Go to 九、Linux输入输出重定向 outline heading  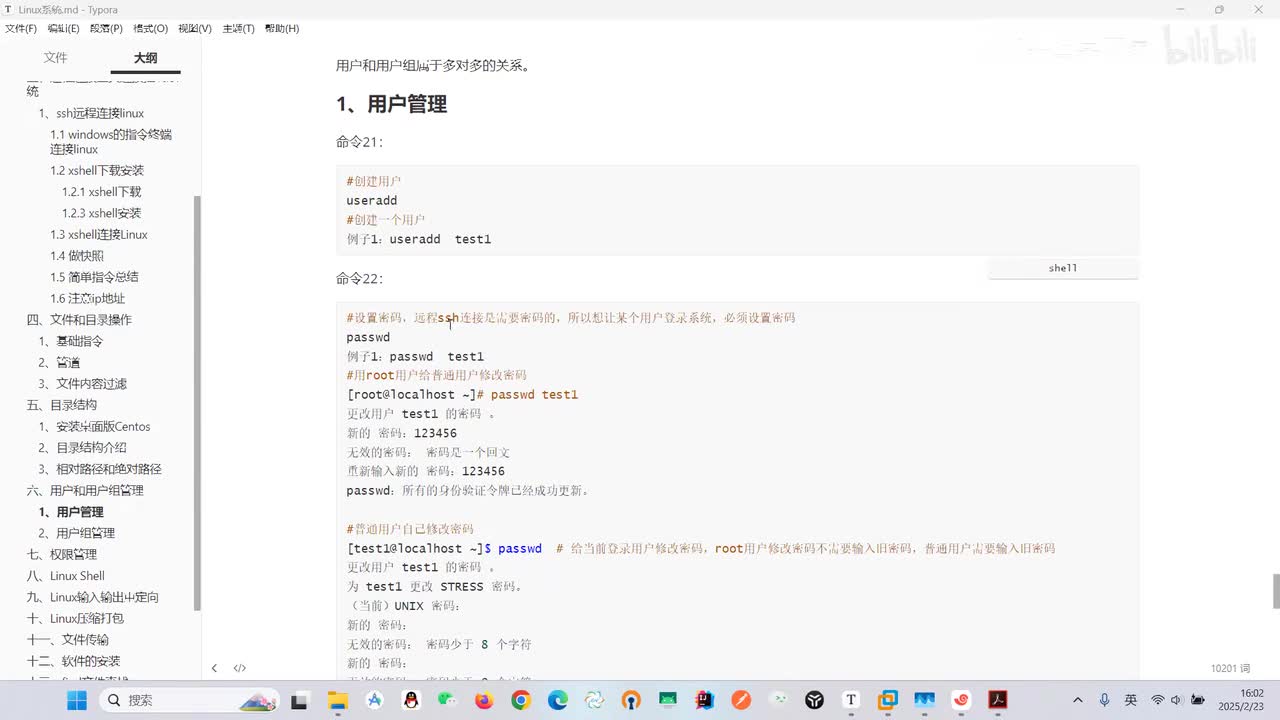(x=93, y=597)
